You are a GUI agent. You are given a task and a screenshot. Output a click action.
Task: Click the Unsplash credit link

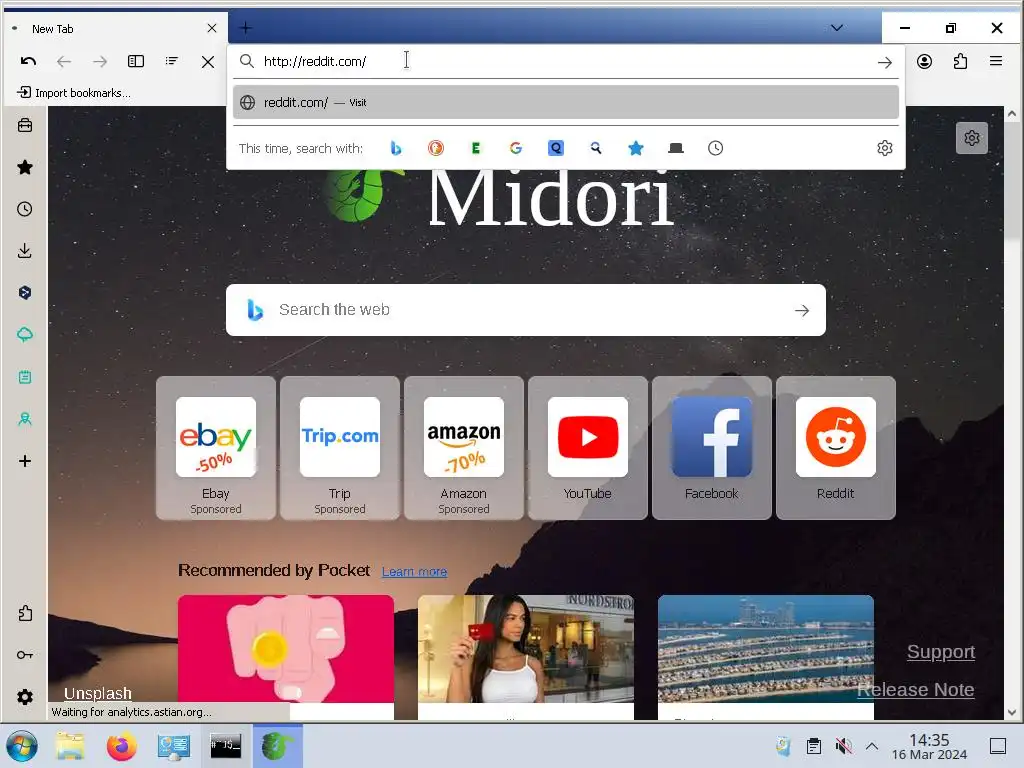98,693
